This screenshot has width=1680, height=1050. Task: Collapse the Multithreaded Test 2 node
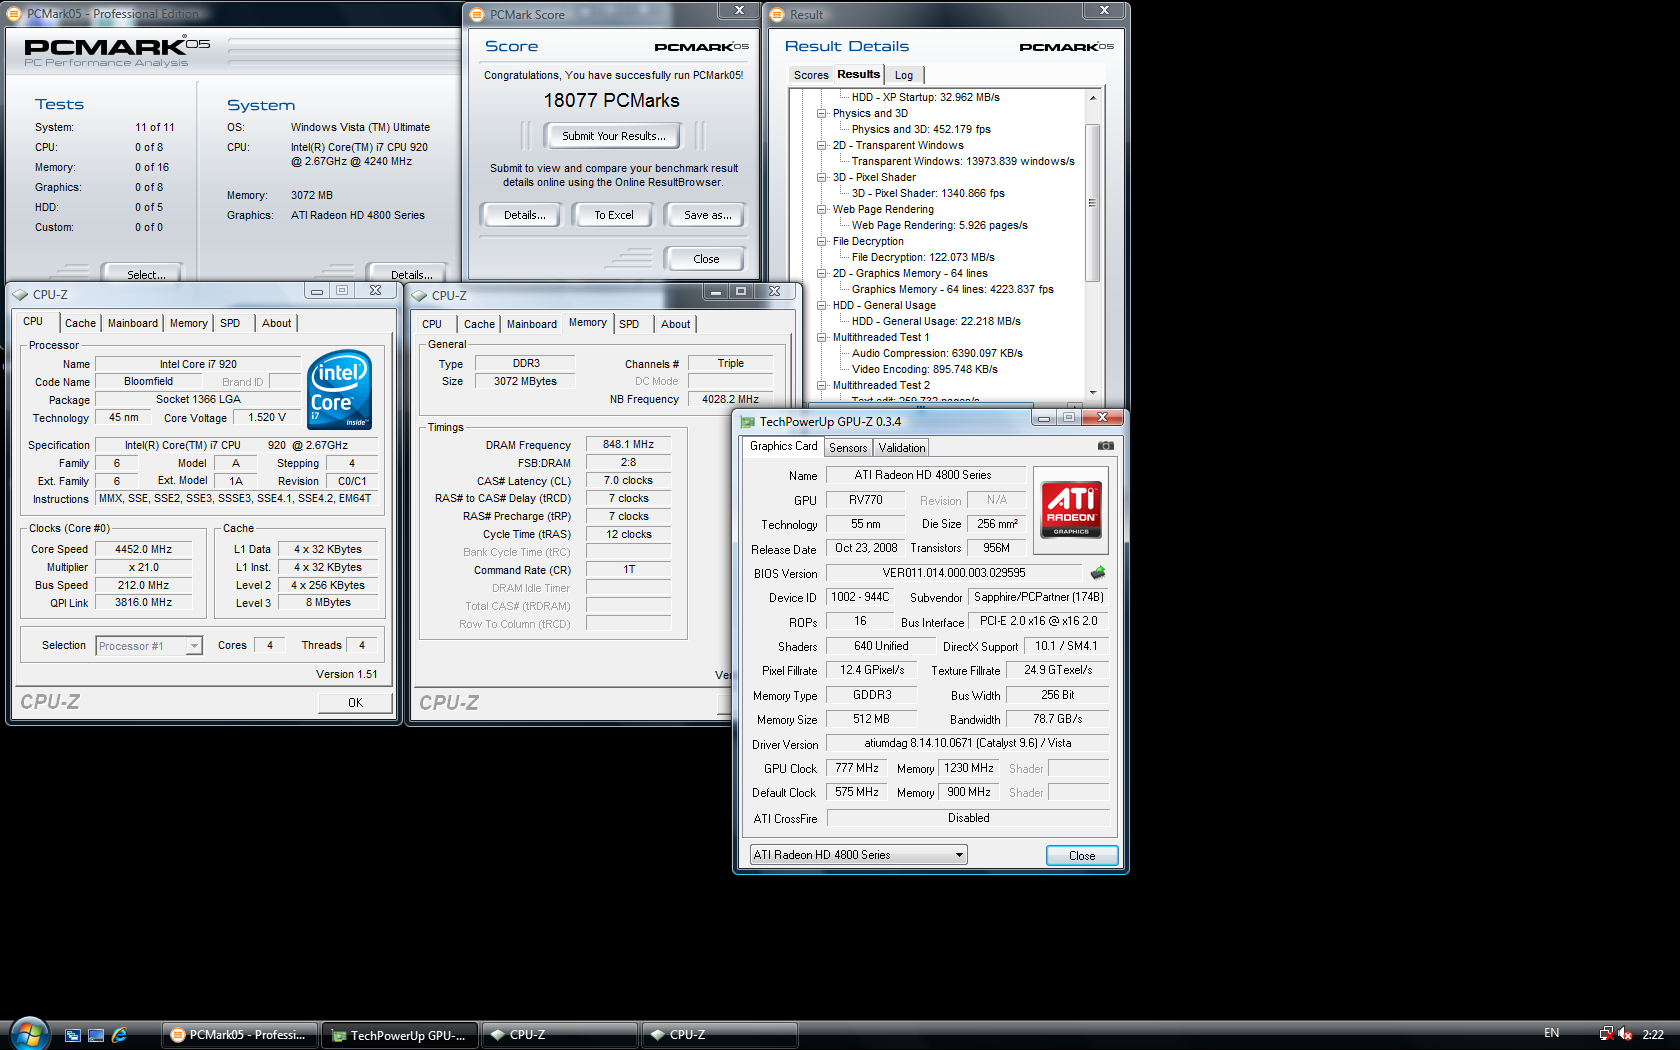[822, 385]
